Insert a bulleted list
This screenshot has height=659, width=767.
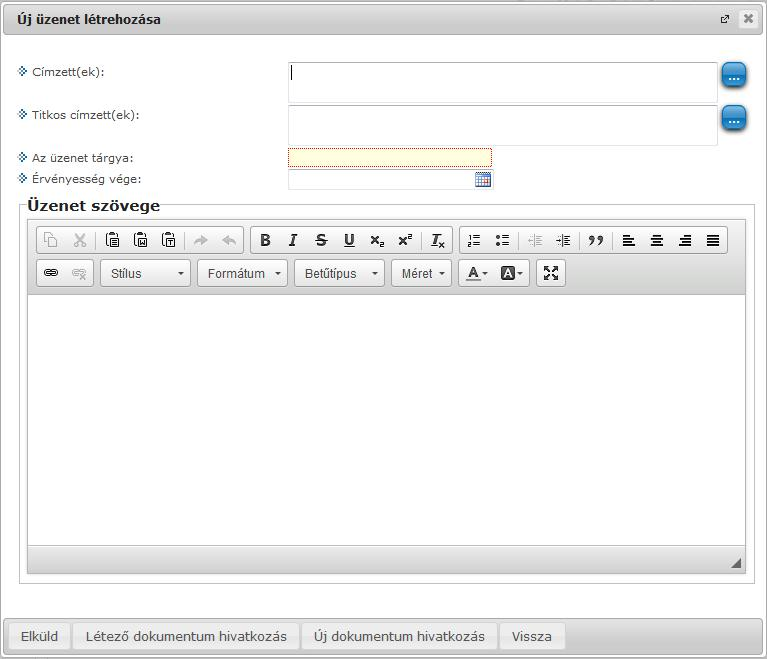coord(502,240)
